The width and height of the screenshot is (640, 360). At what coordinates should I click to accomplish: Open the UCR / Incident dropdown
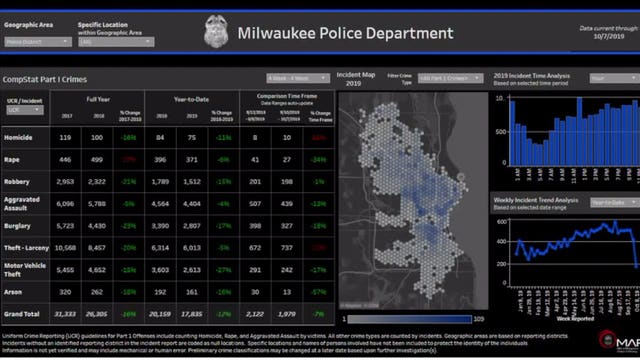click(25, 110)
